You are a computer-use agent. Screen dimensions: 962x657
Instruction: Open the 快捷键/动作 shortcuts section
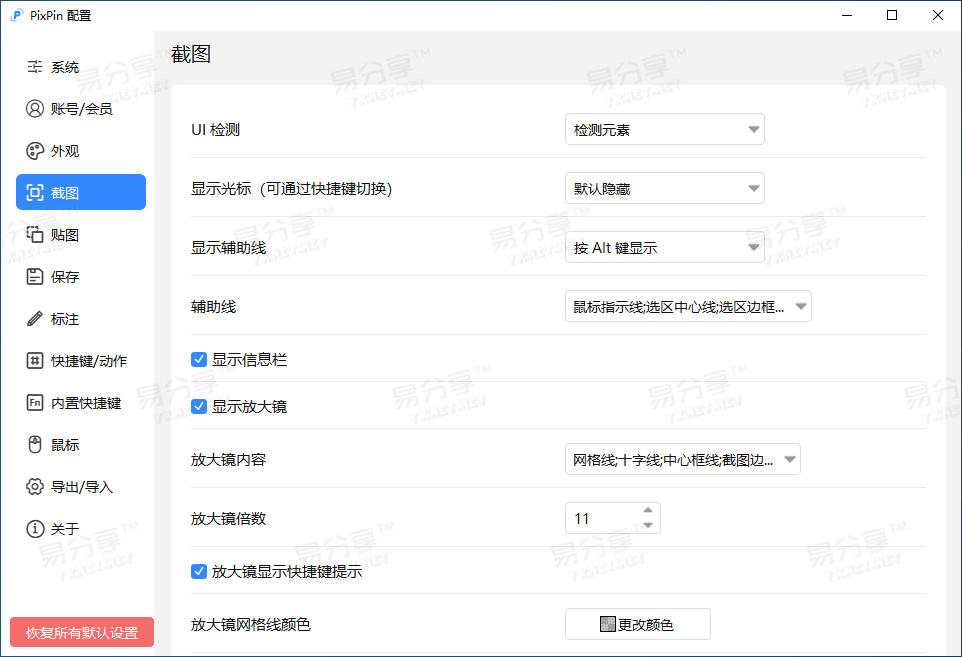coord(82,360)
